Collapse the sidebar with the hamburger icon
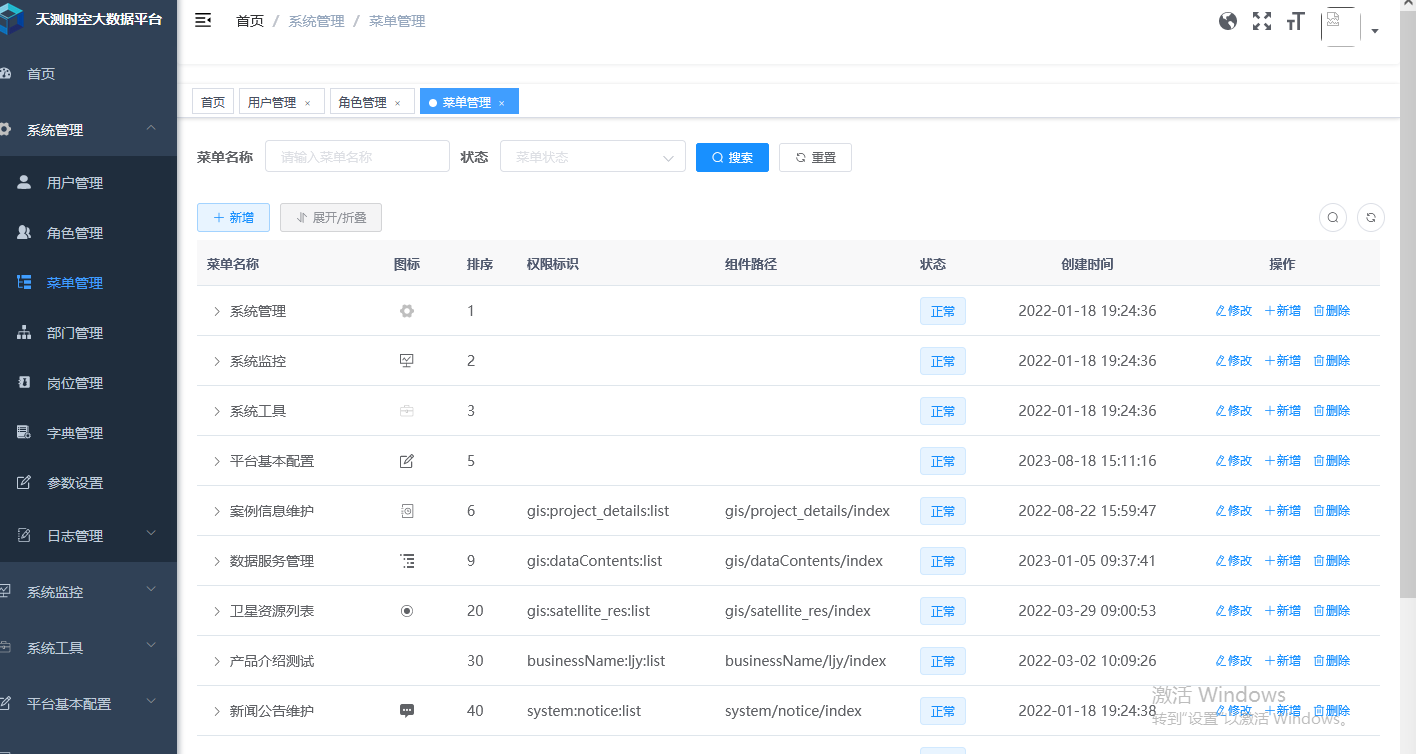 203,21
